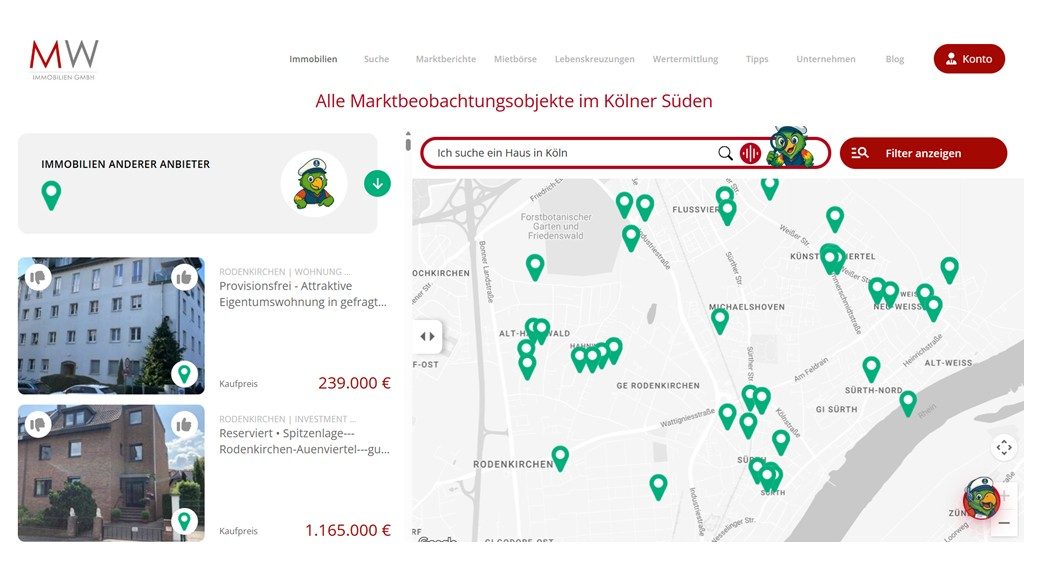Open 'Provisionsfrei - Attraktive Eigentumswohnung' listing title

pos(303,294)
